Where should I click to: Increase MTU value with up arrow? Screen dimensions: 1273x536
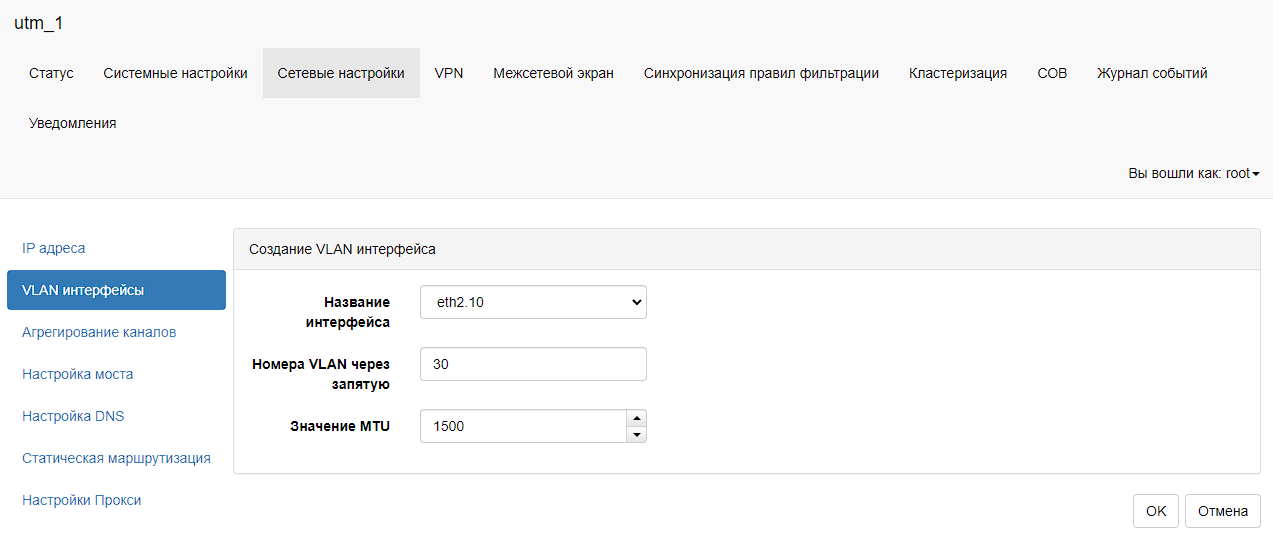click(636, 418)
